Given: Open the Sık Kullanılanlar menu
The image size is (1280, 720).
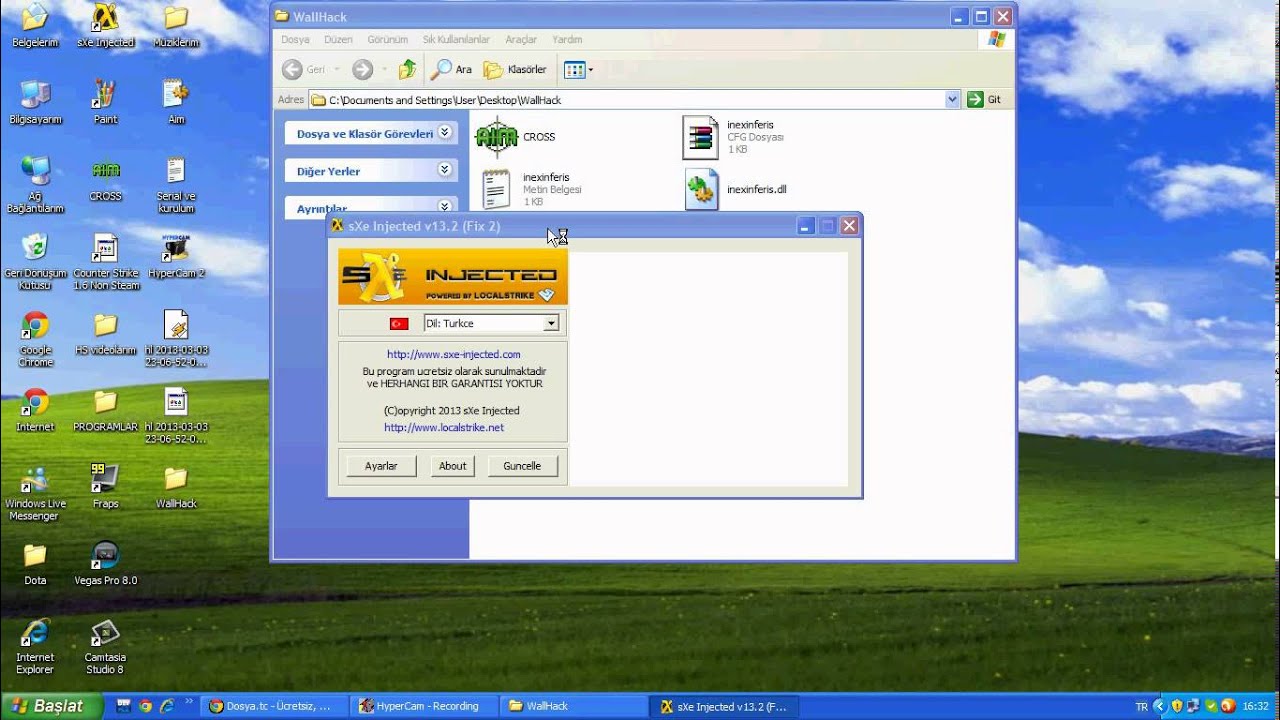Looking at the screenshot, I should point(456,39).
